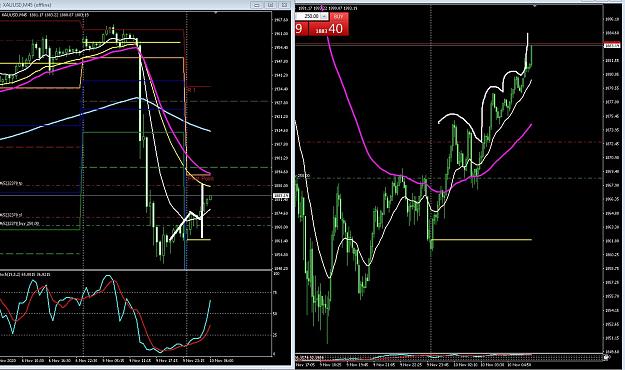The width and height of the screenshot is (625, 370).
Task: Edit the 250.00 lot volume field
Action: coord(308,16)
